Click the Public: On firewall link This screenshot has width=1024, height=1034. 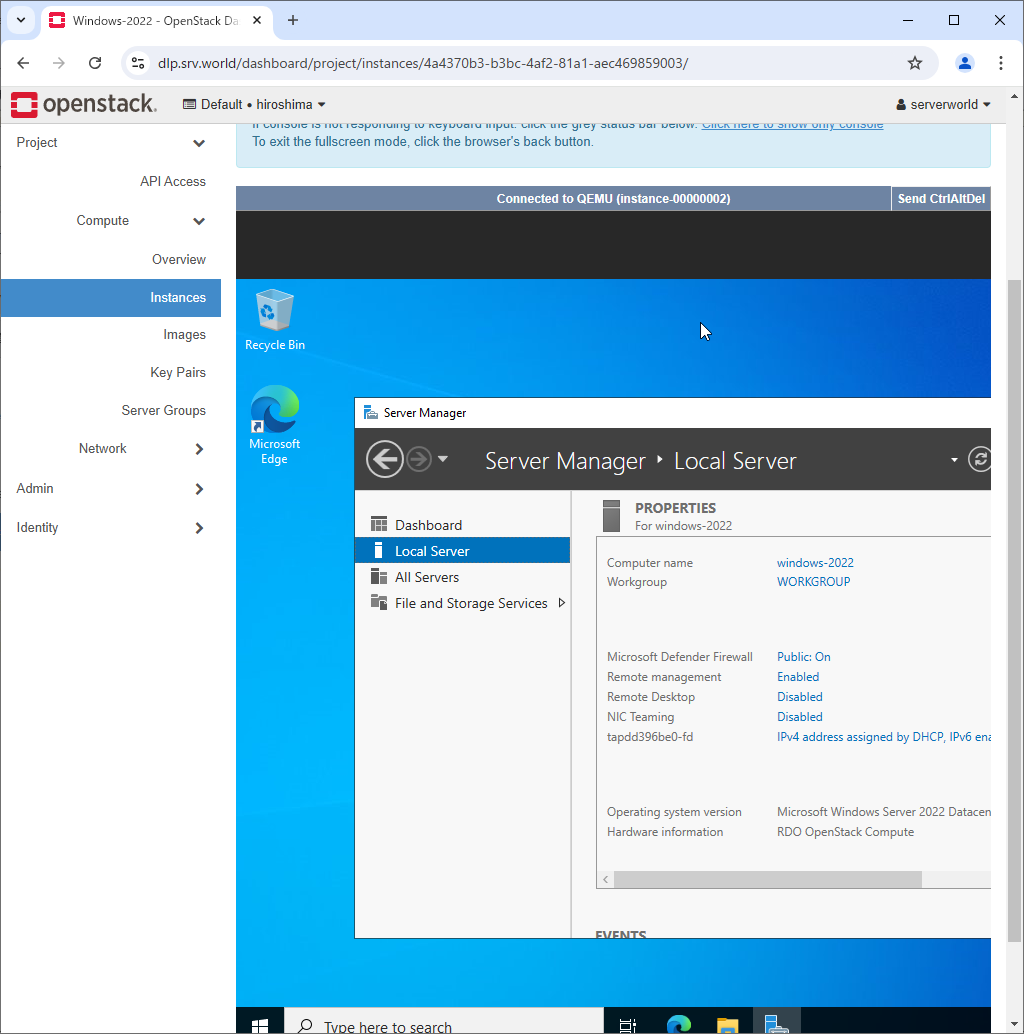803,657
